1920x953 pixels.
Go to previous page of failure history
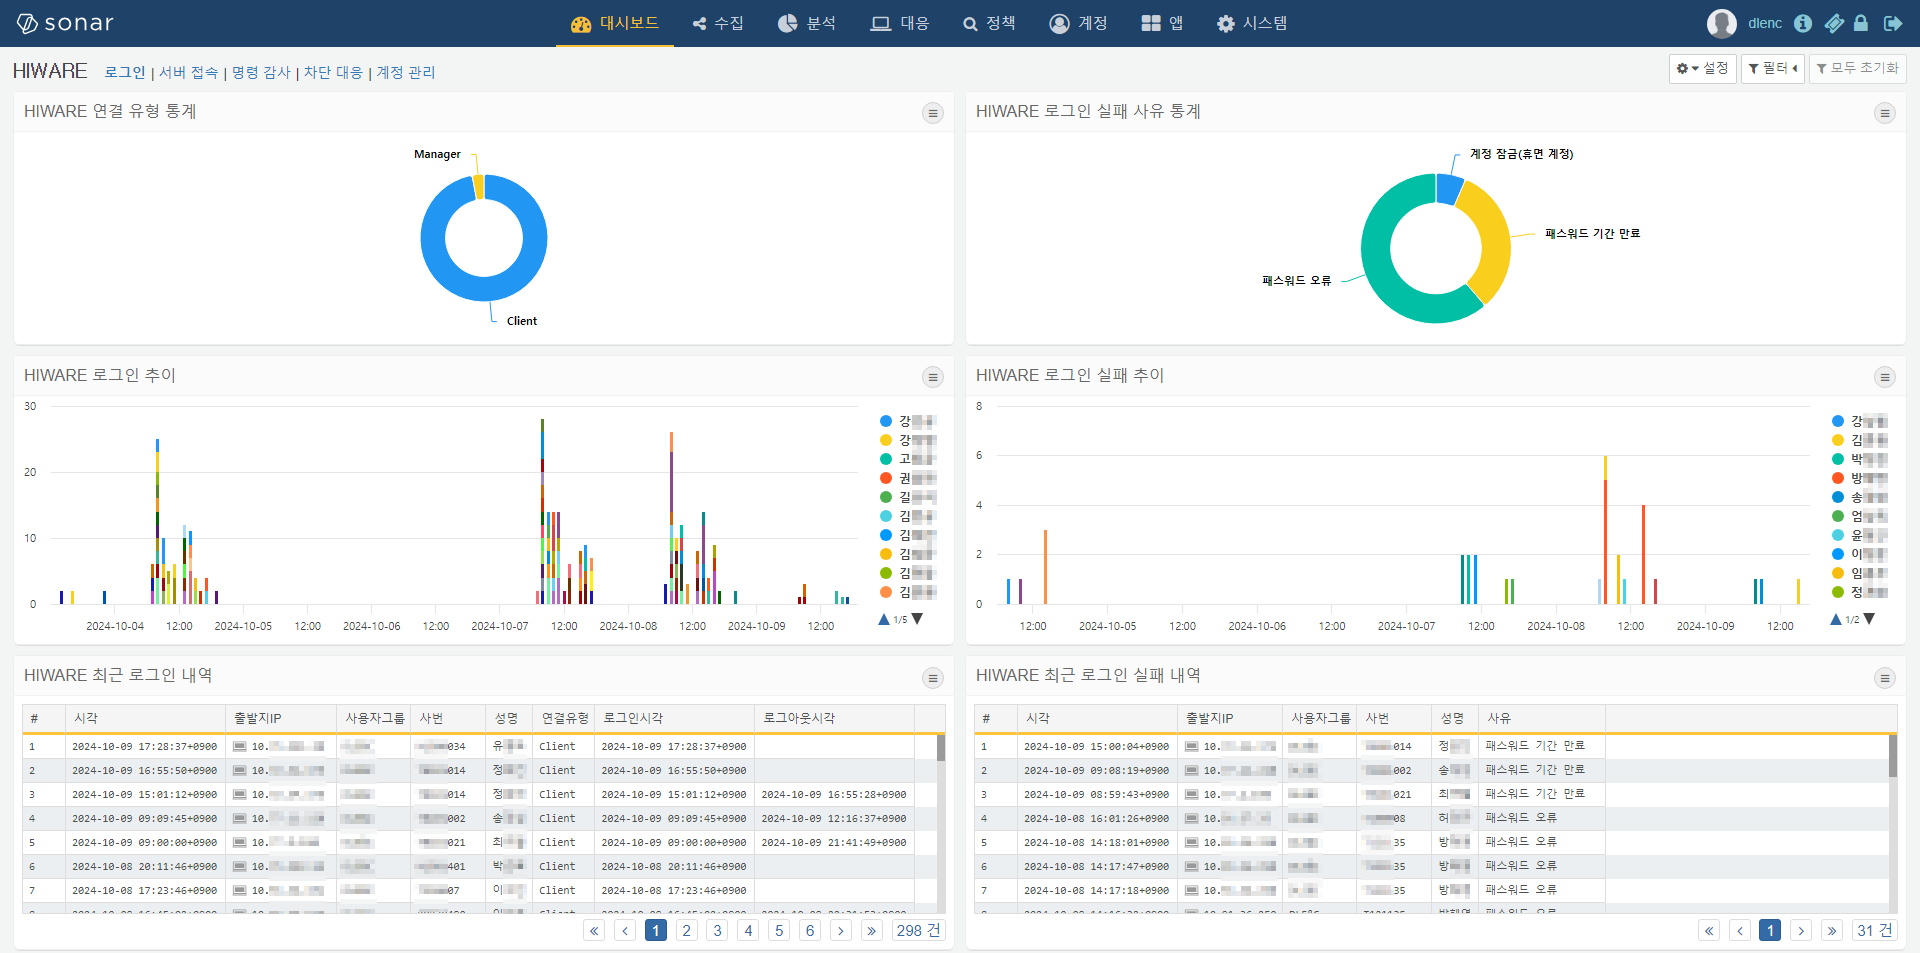coord(1740,930)
